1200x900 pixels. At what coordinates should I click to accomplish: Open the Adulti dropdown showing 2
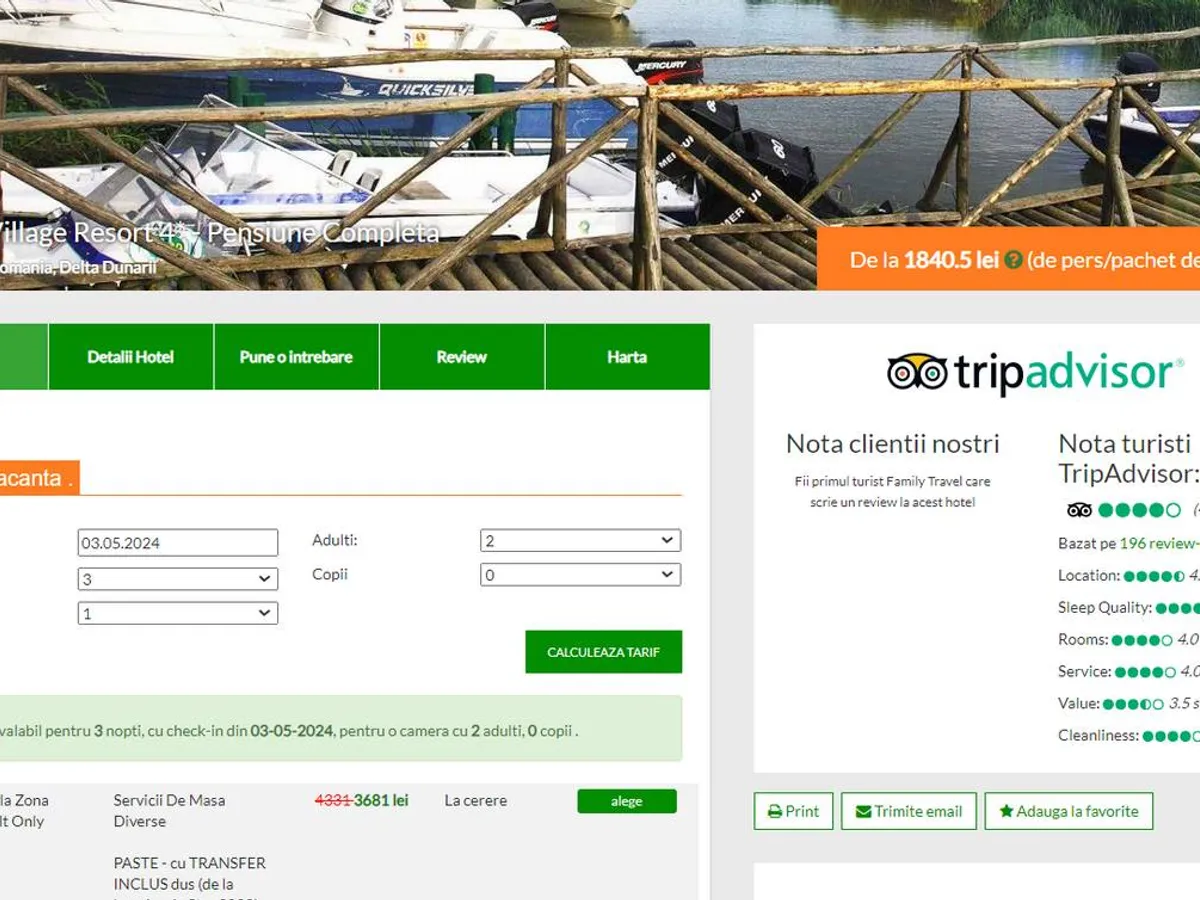coord(580,541)
